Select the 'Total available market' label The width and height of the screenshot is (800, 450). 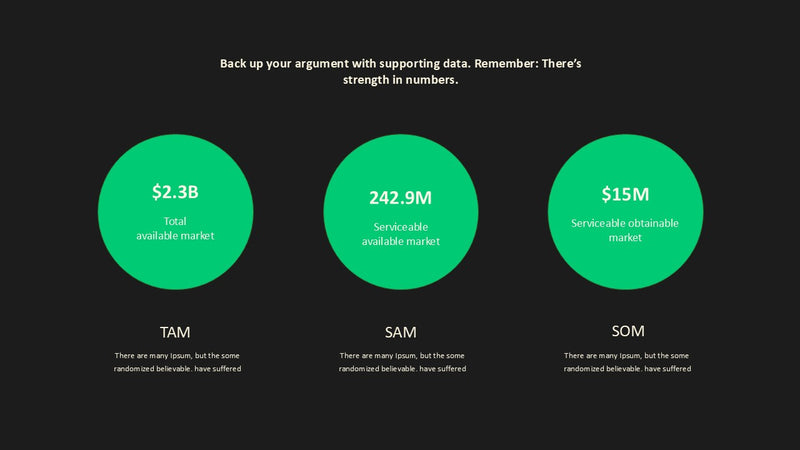(175, 228)
